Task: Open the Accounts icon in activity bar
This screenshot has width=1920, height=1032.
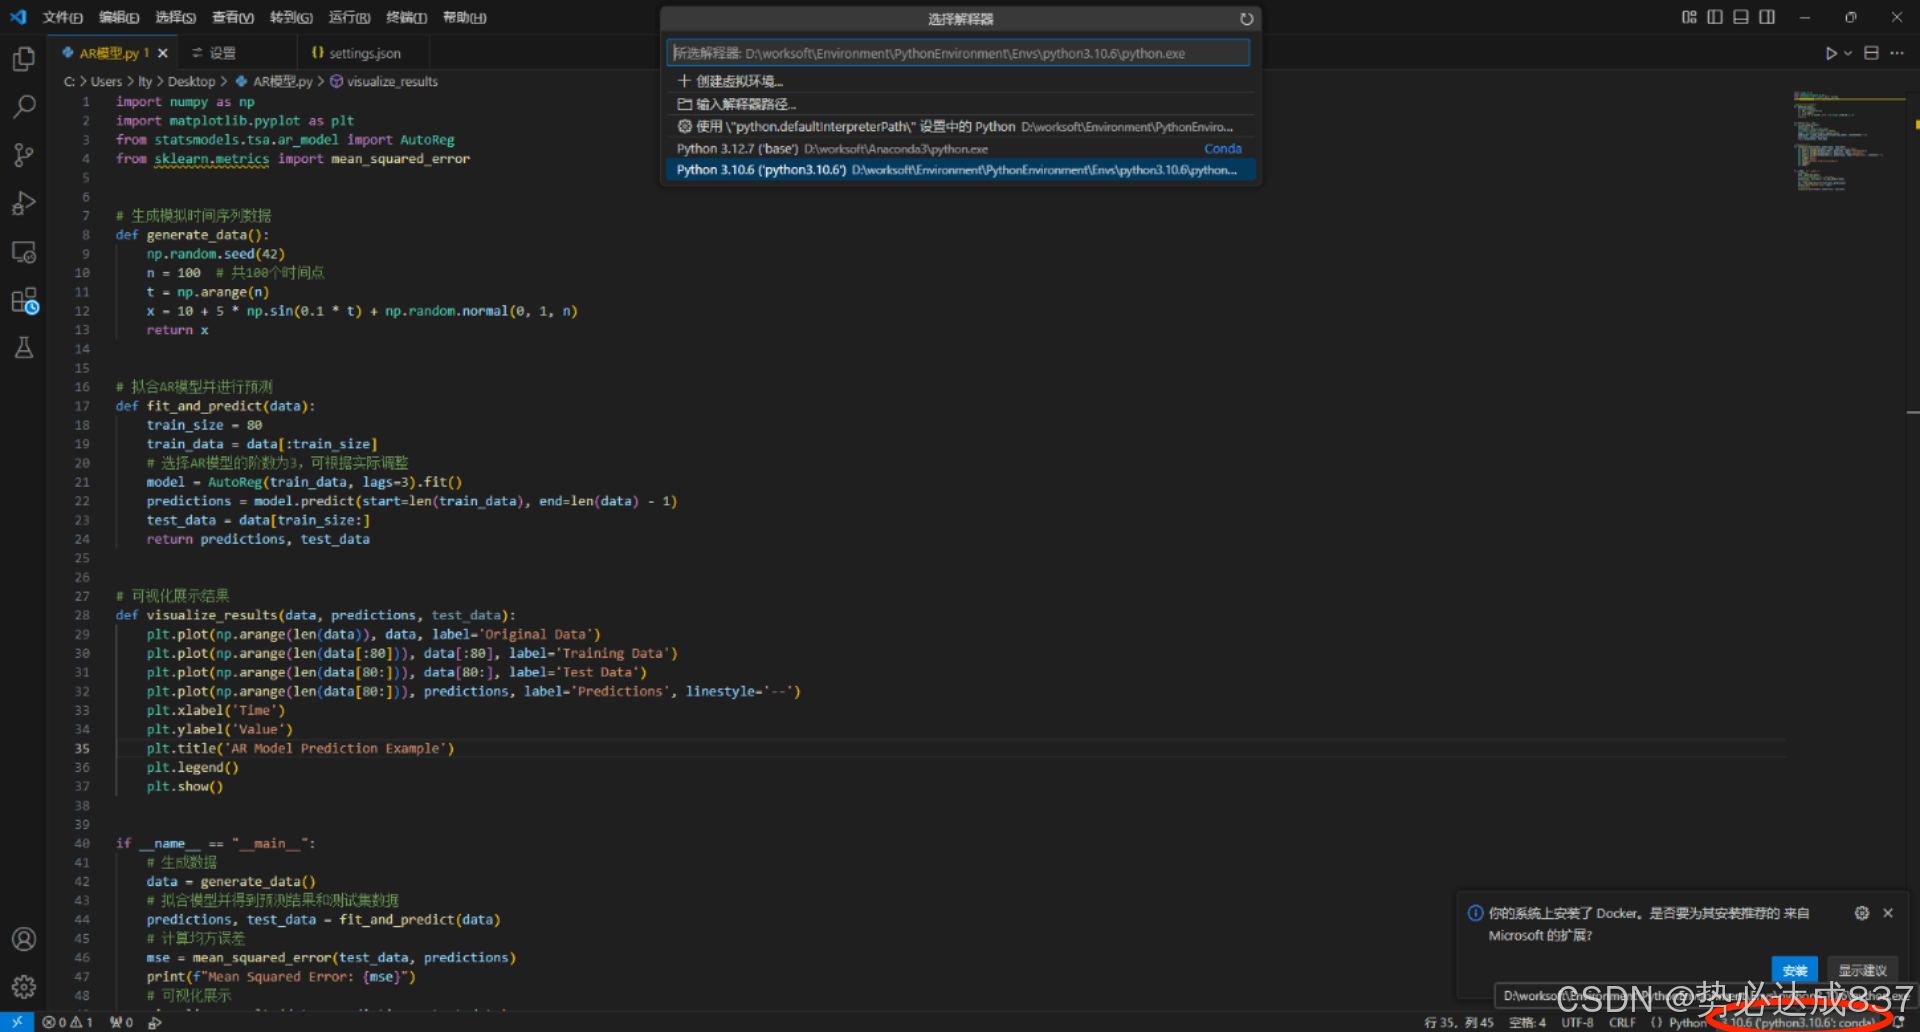Action: pyautogui.click(x=22, y=938)
